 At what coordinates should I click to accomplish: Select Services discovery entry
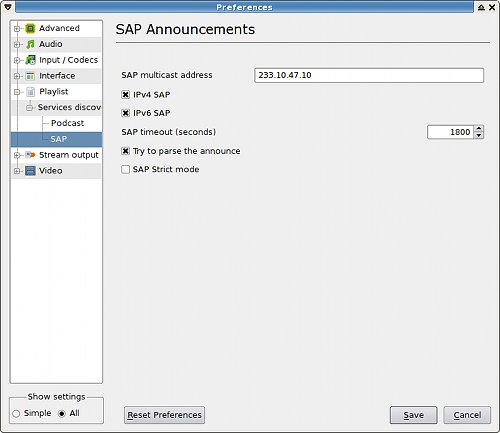[x=69, y=107]
